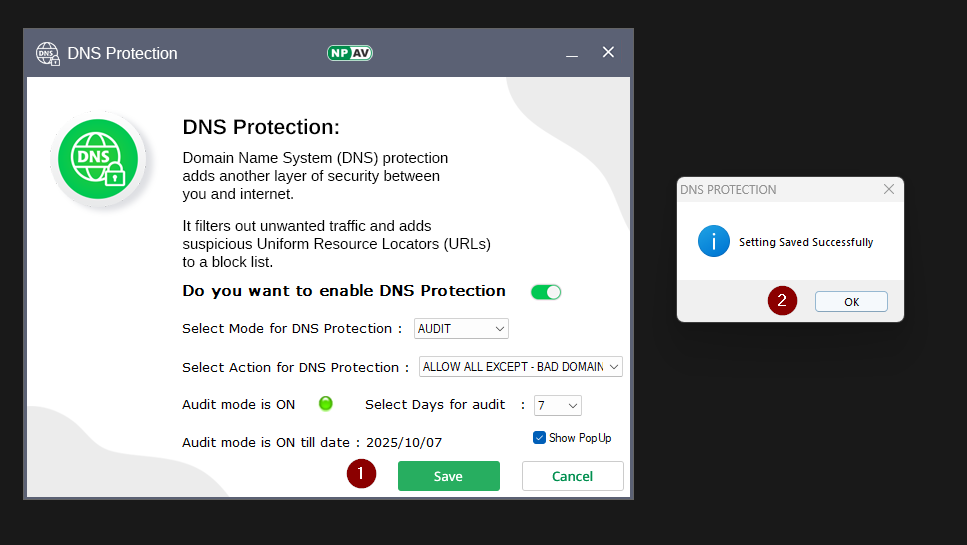967x545 pixels.
Task: Minimize the DNS Protection window
Action: tap(572, 54)
